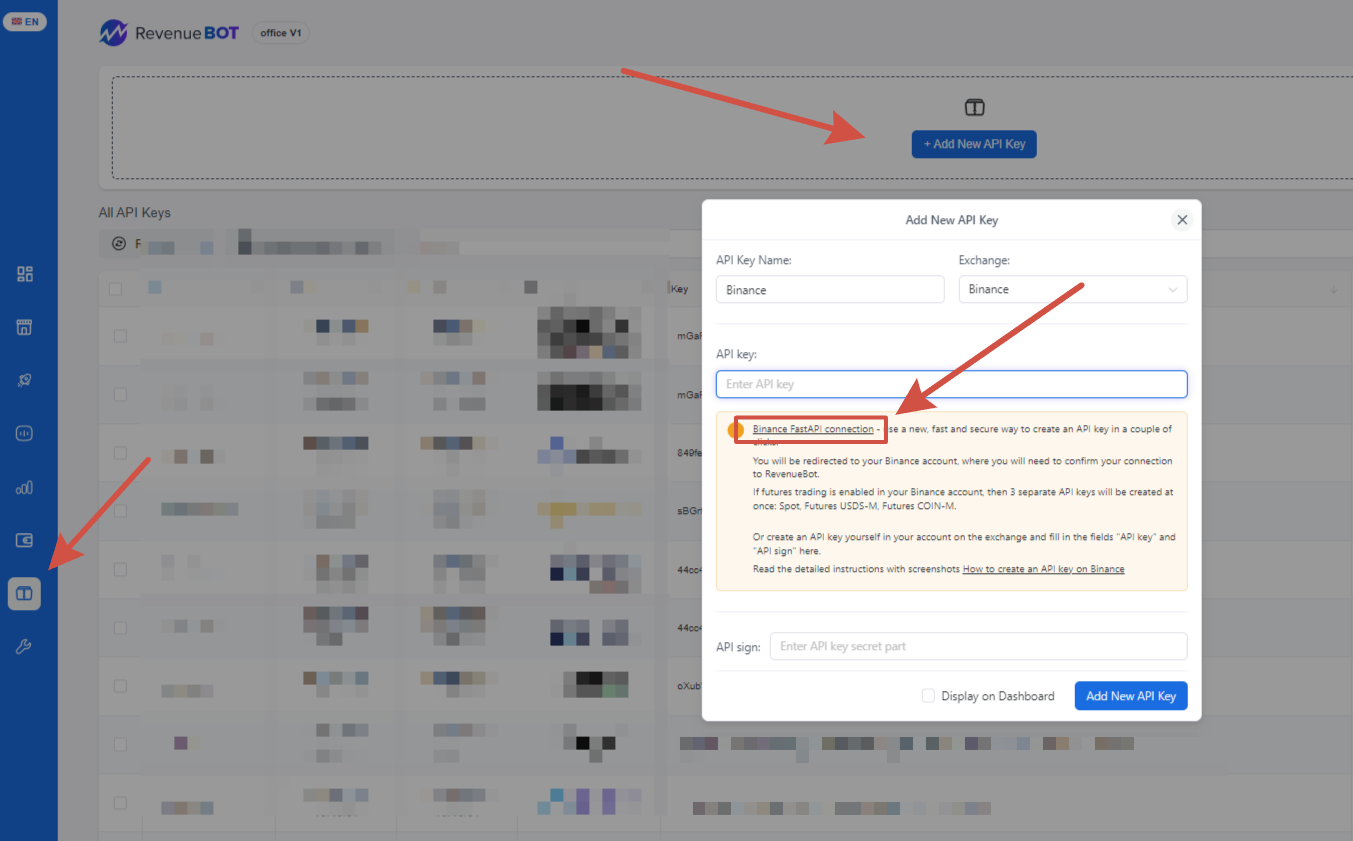Click the rocket icon in the sidebar

(x=25, y=380)
